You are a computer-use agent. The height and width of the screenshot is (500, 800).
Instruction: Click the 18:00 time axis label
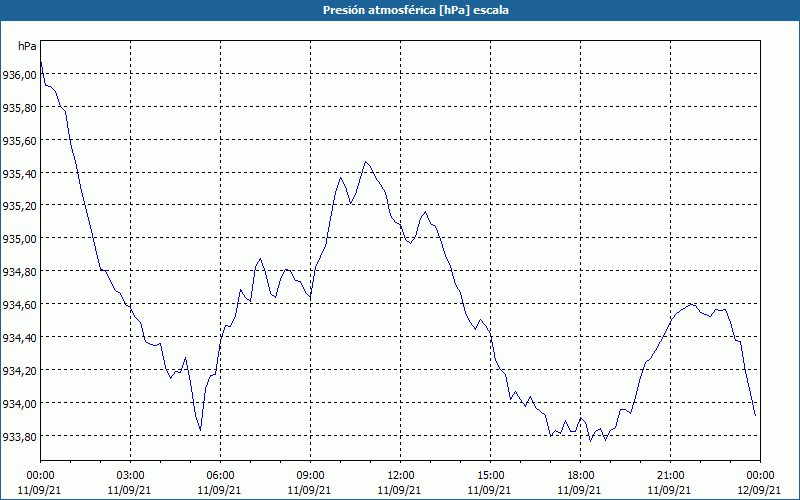[x=581, y=476]
